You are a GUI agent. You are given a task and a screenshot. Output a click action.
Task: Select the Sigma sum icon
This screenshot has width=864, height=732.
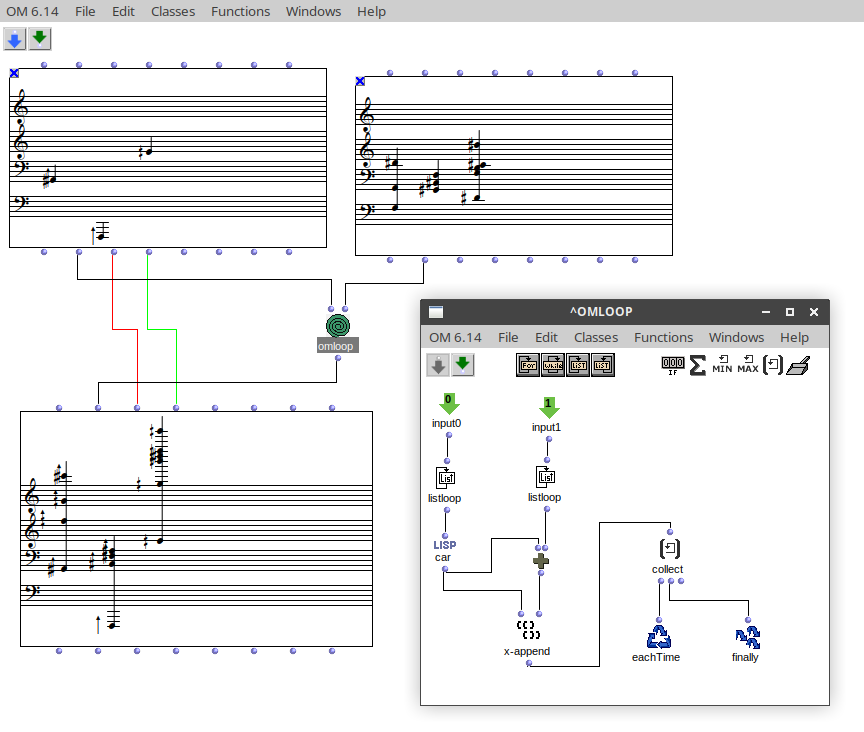click(698, 365)
